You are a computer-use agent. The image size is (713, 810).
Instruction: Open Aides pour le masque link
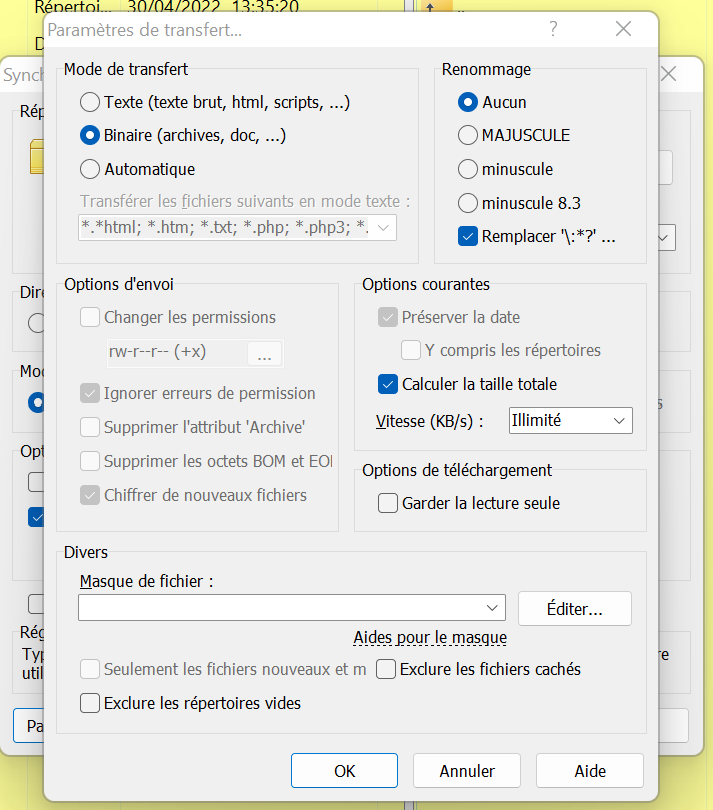coord(430,638)
